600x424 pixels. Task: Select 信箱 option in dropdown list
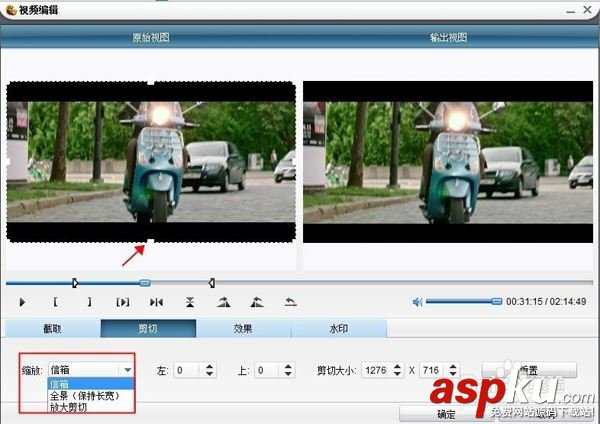[x=91, y=384]
